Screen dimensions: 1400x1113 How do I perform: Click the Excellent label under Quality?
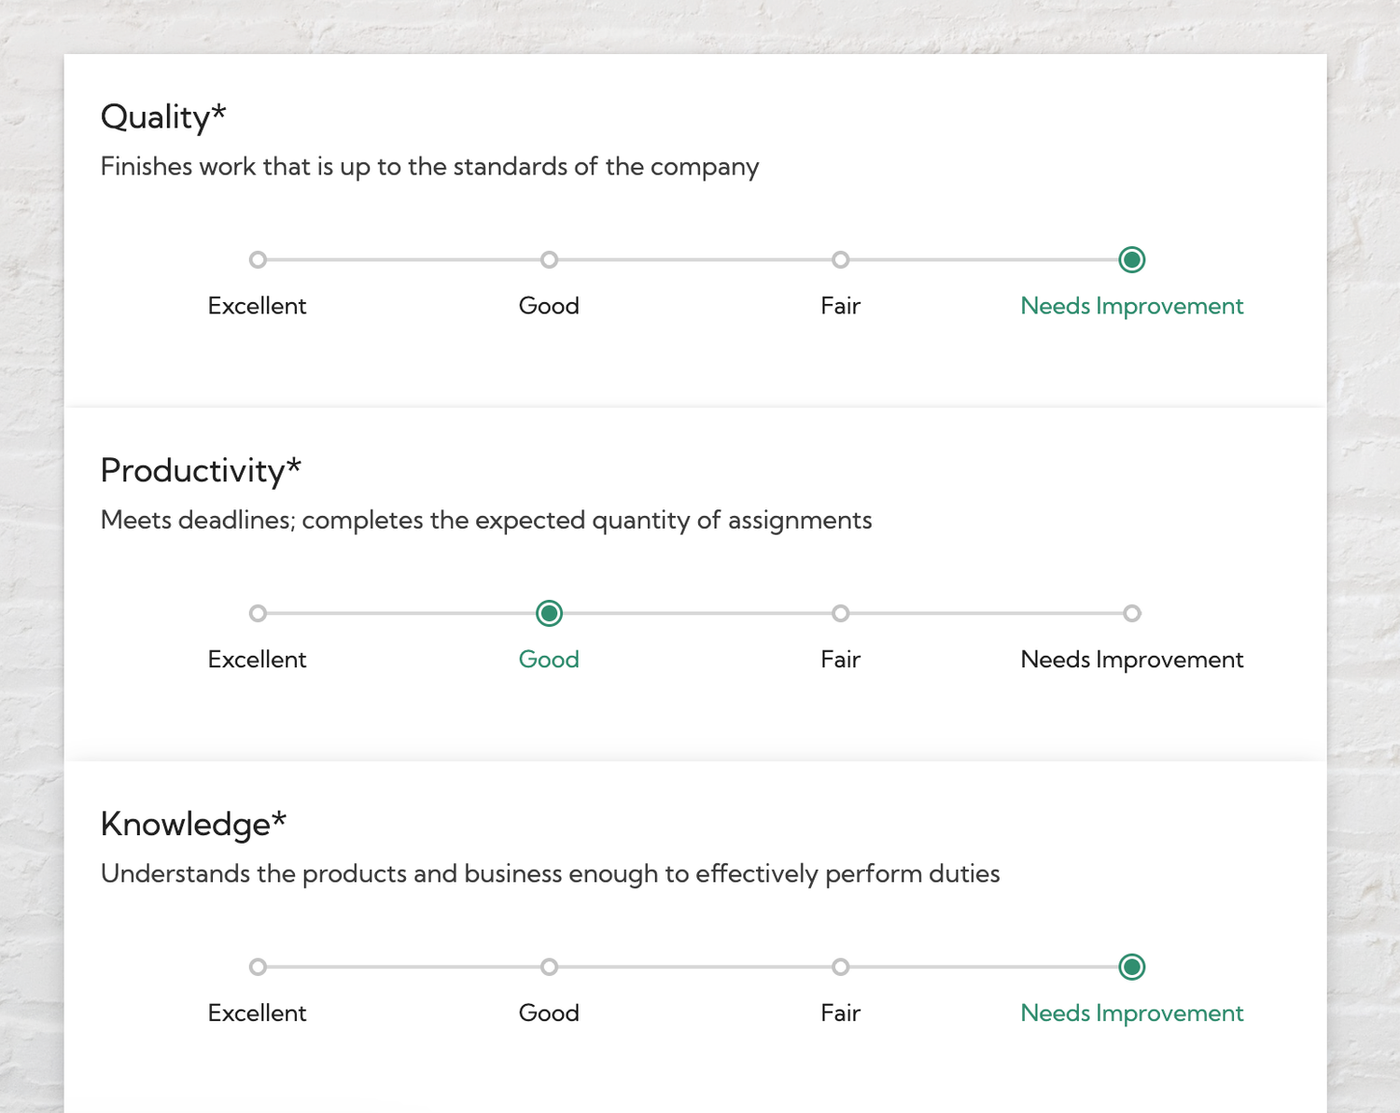coord(257,306)
